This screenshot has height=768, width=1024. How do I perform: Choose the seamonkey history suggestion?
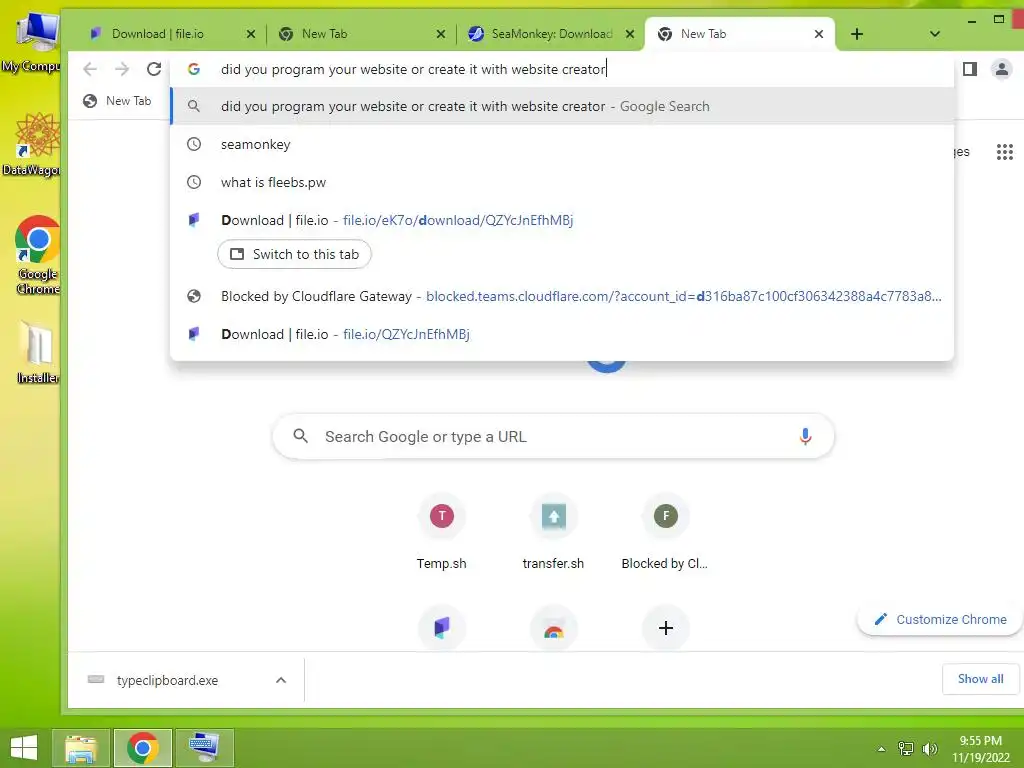coord(562,144)
